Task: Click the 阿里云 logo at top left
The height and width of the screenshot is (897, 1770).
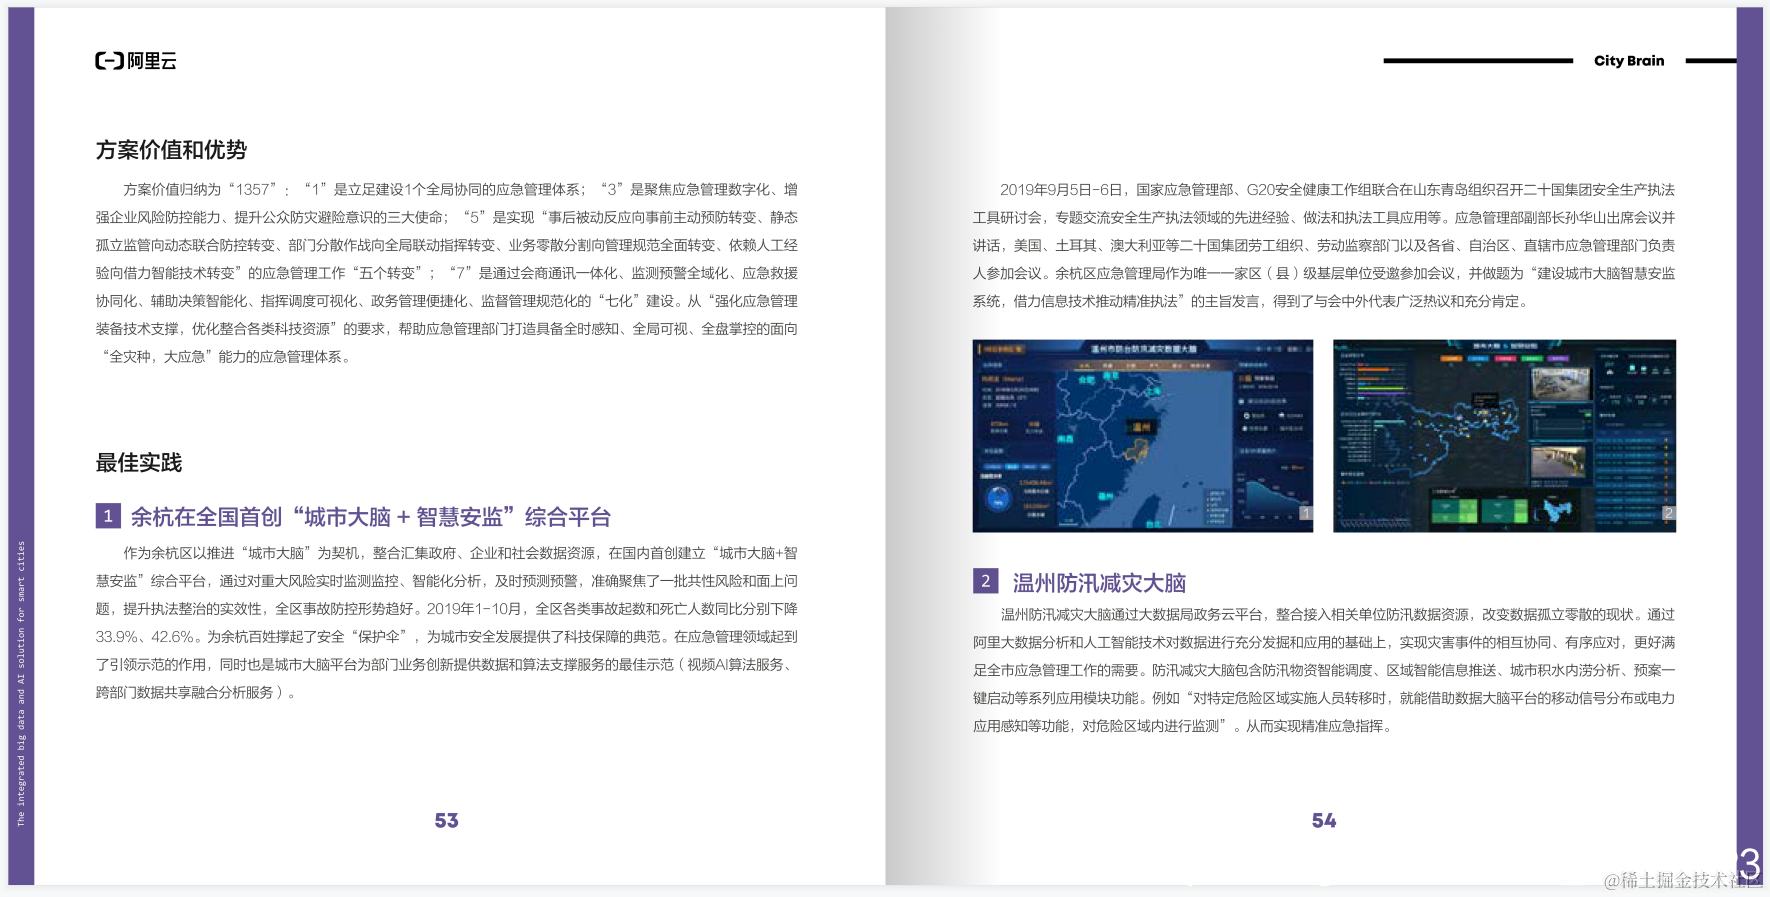Action: point(136,61)
